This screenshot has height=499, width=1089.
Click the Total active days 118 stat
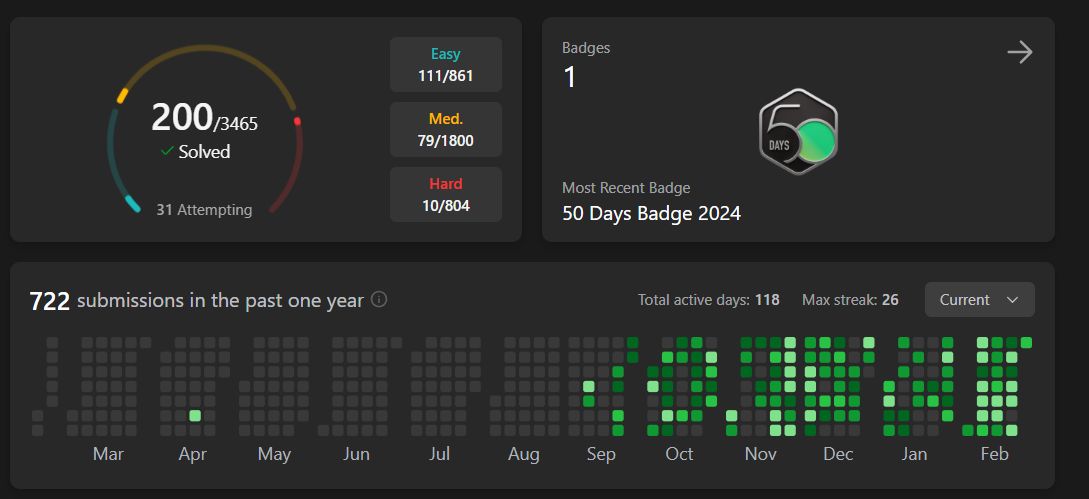click(x=708, y=300)
